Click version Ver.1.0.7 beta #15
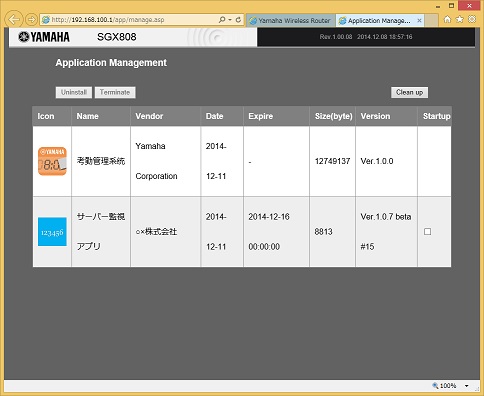The width and height of the screenshot is (484, 396). click(x=386, y=232)
